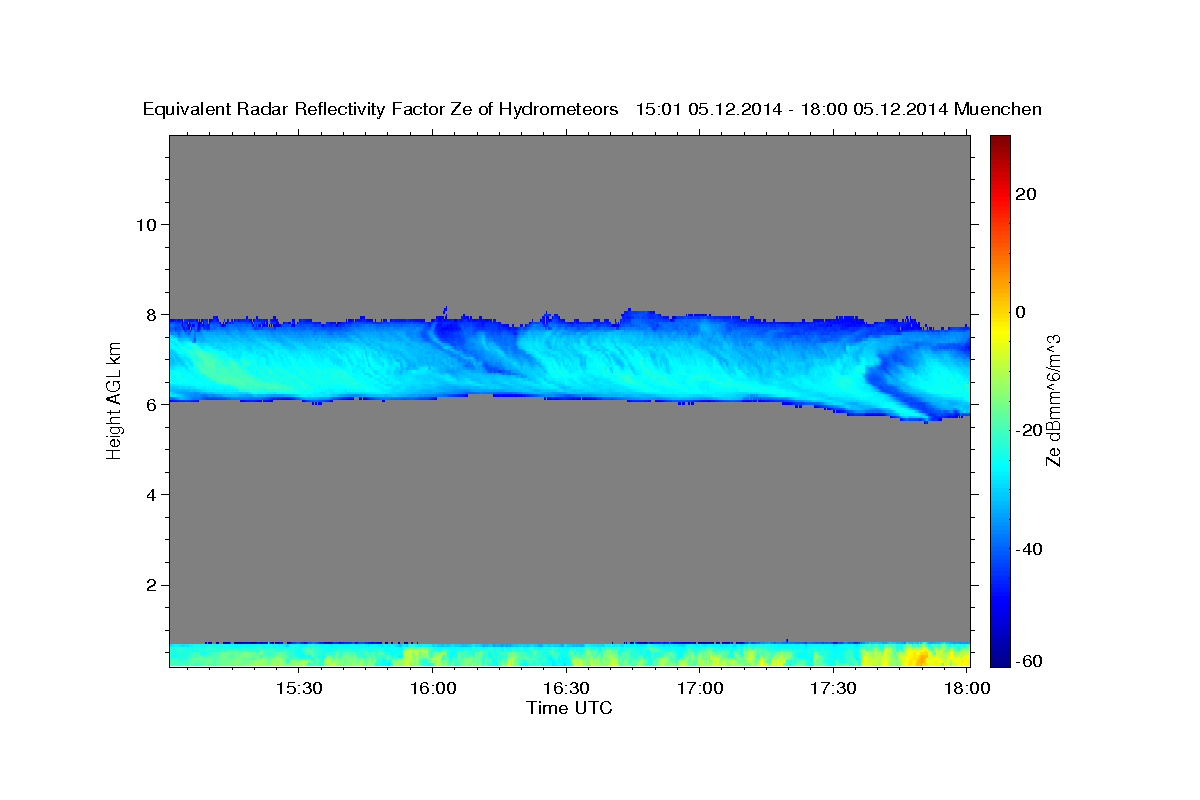
Task: Click the time tick label '17:30'
Action: point(834,689)
